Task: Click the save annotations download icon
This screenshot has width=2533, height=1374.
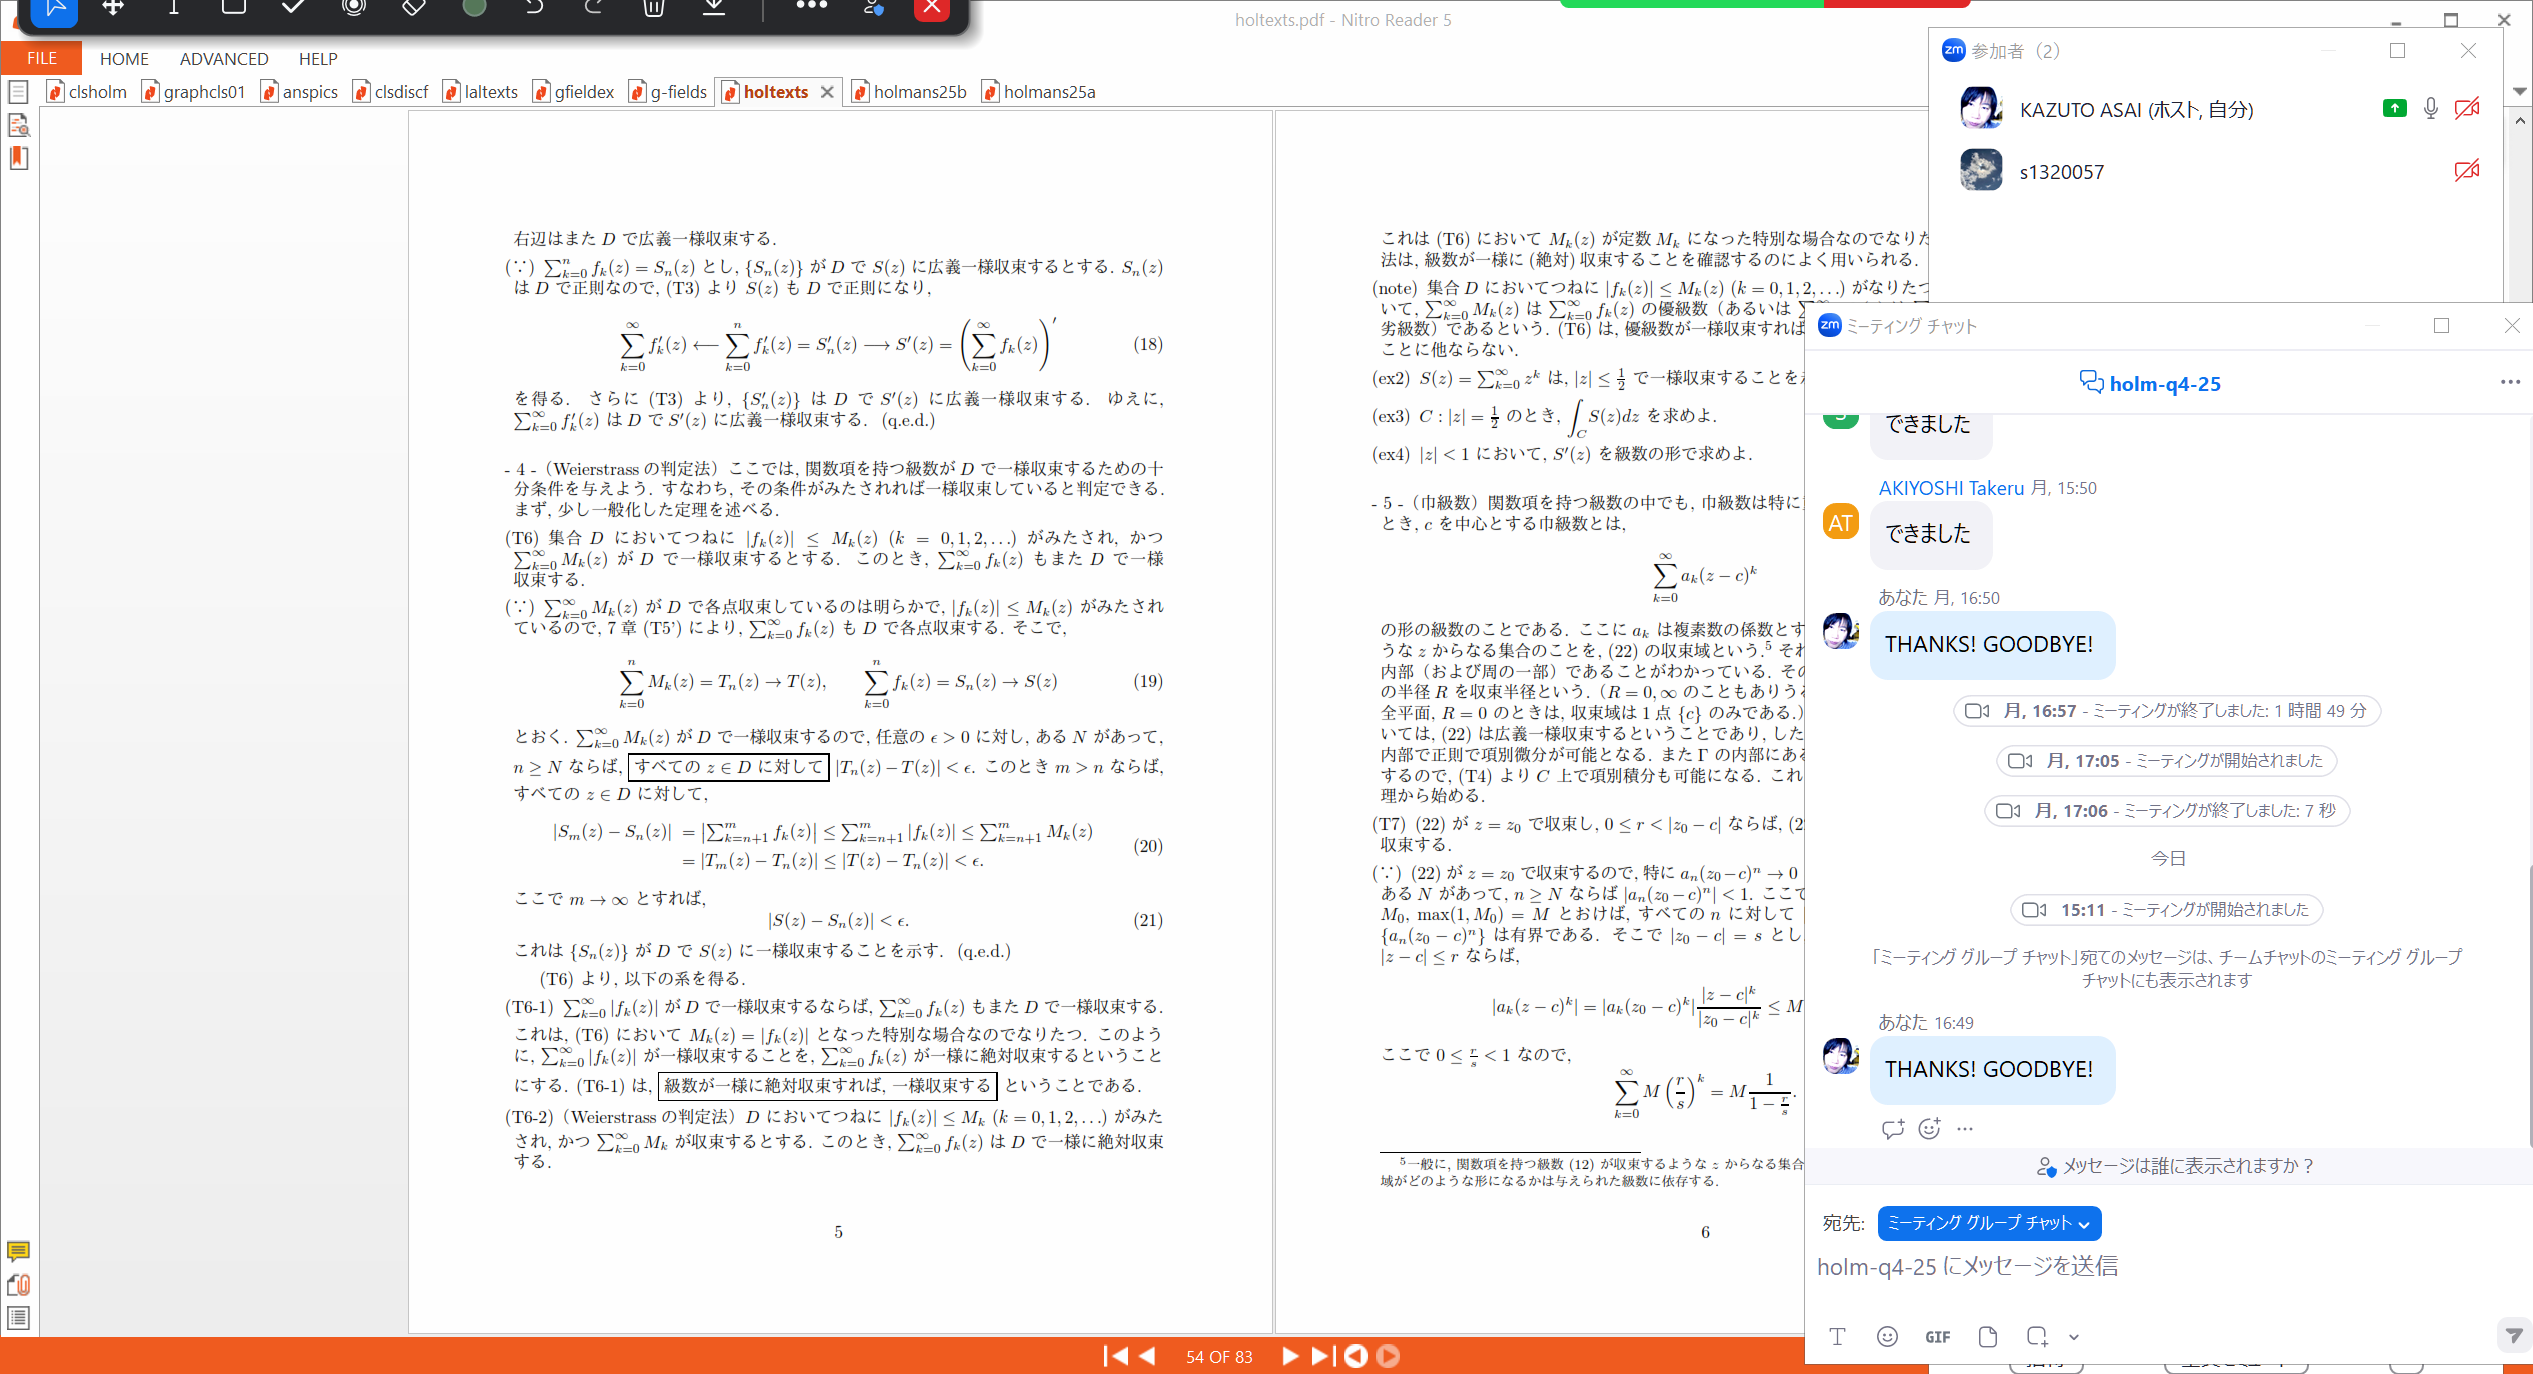Action: 713,8
